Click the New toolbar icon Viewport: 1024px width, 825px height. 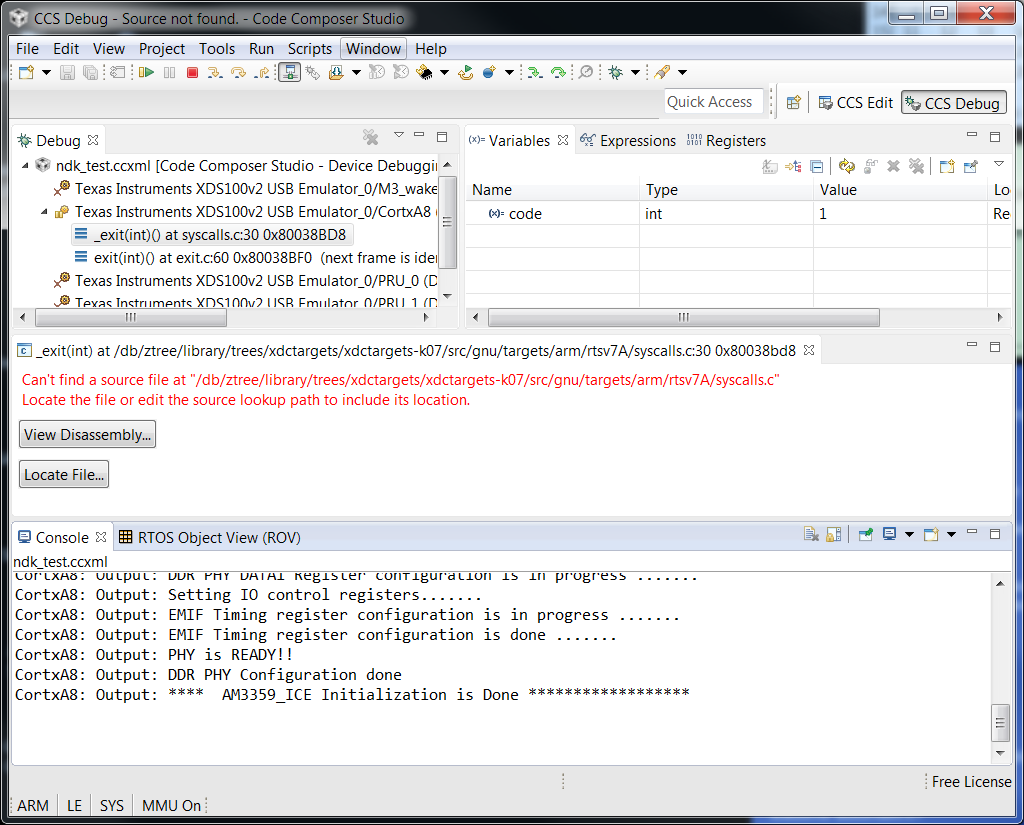pyautogui.click(x=26, y=72)
